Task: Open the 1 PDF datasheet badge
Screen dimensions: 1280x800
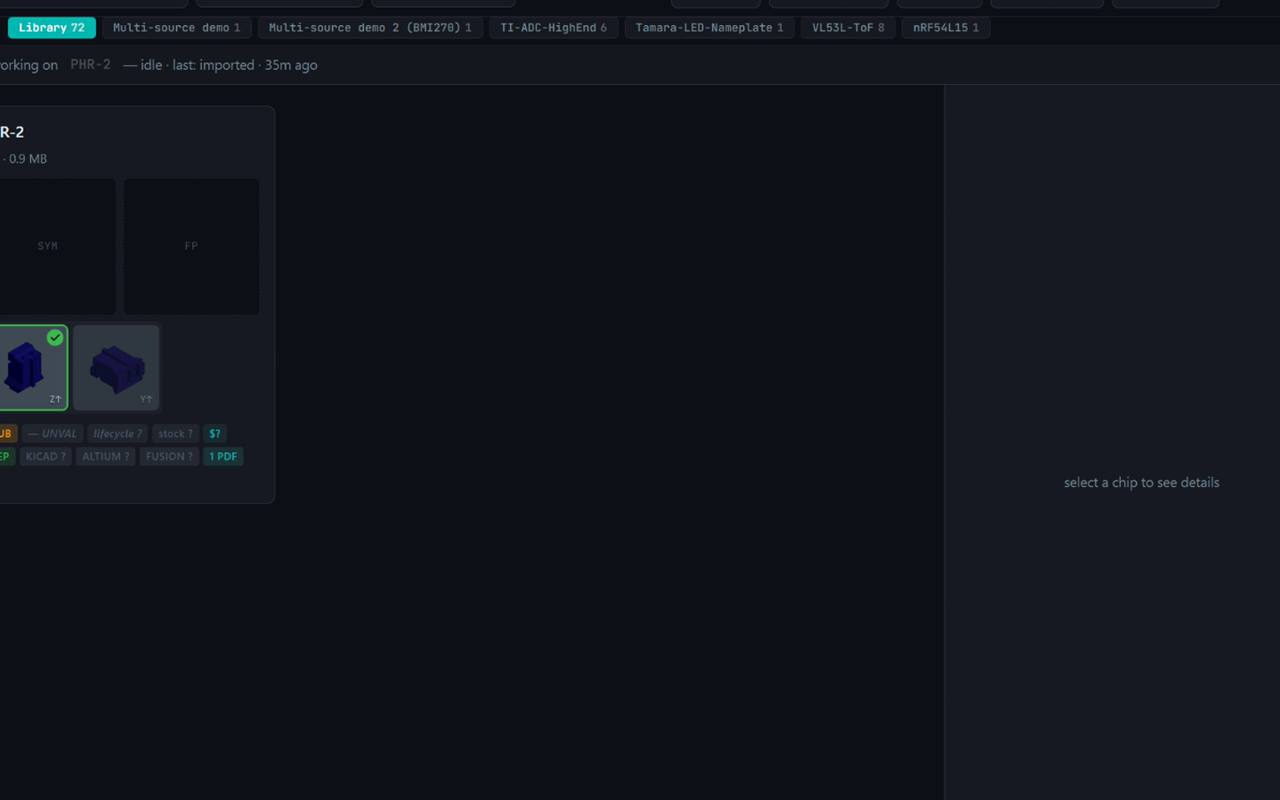Action: click(x=223, y=456)
